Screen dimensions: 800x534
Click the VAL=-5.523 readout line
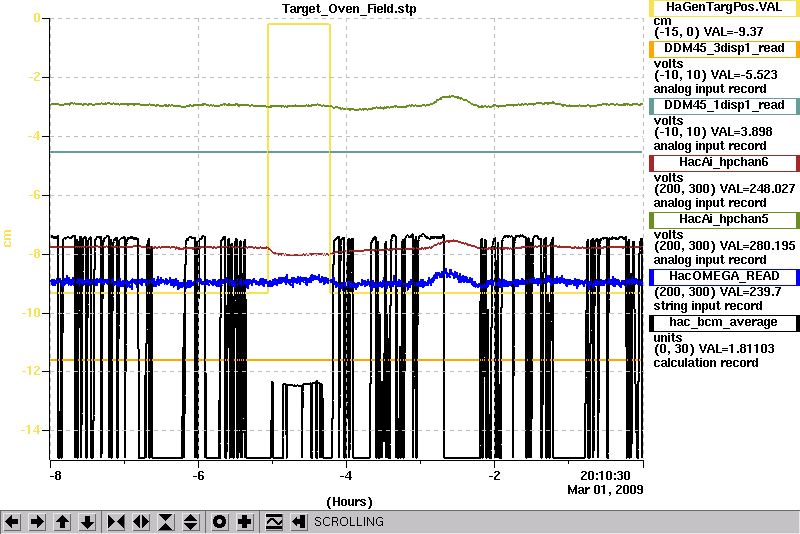[x=715, y=75]
